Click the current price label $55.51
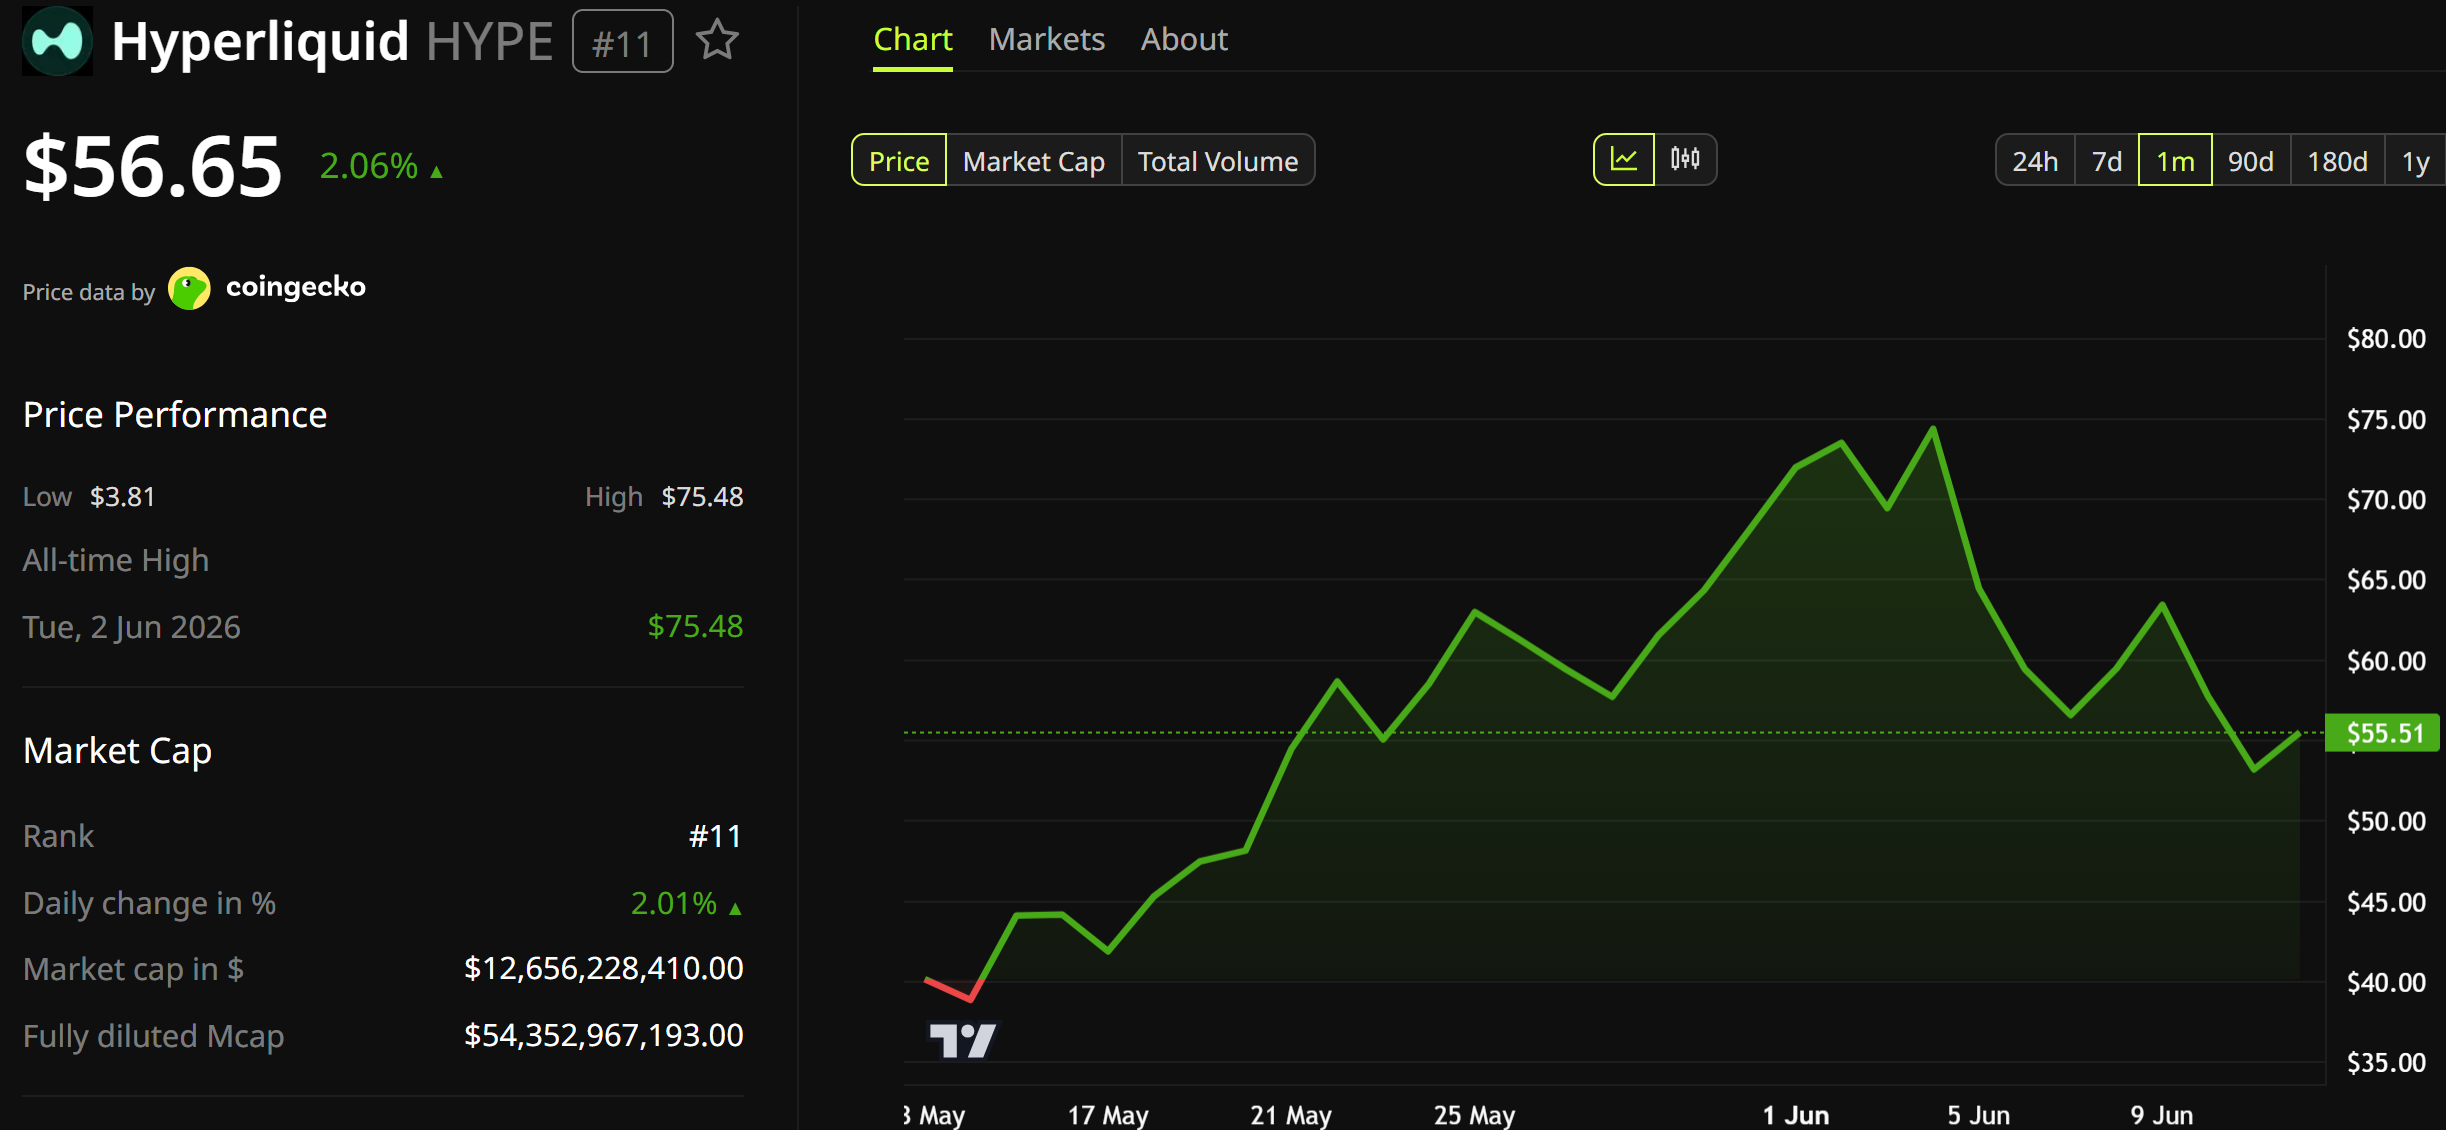The image size is (2446, 1130). tap(2383, 733)
